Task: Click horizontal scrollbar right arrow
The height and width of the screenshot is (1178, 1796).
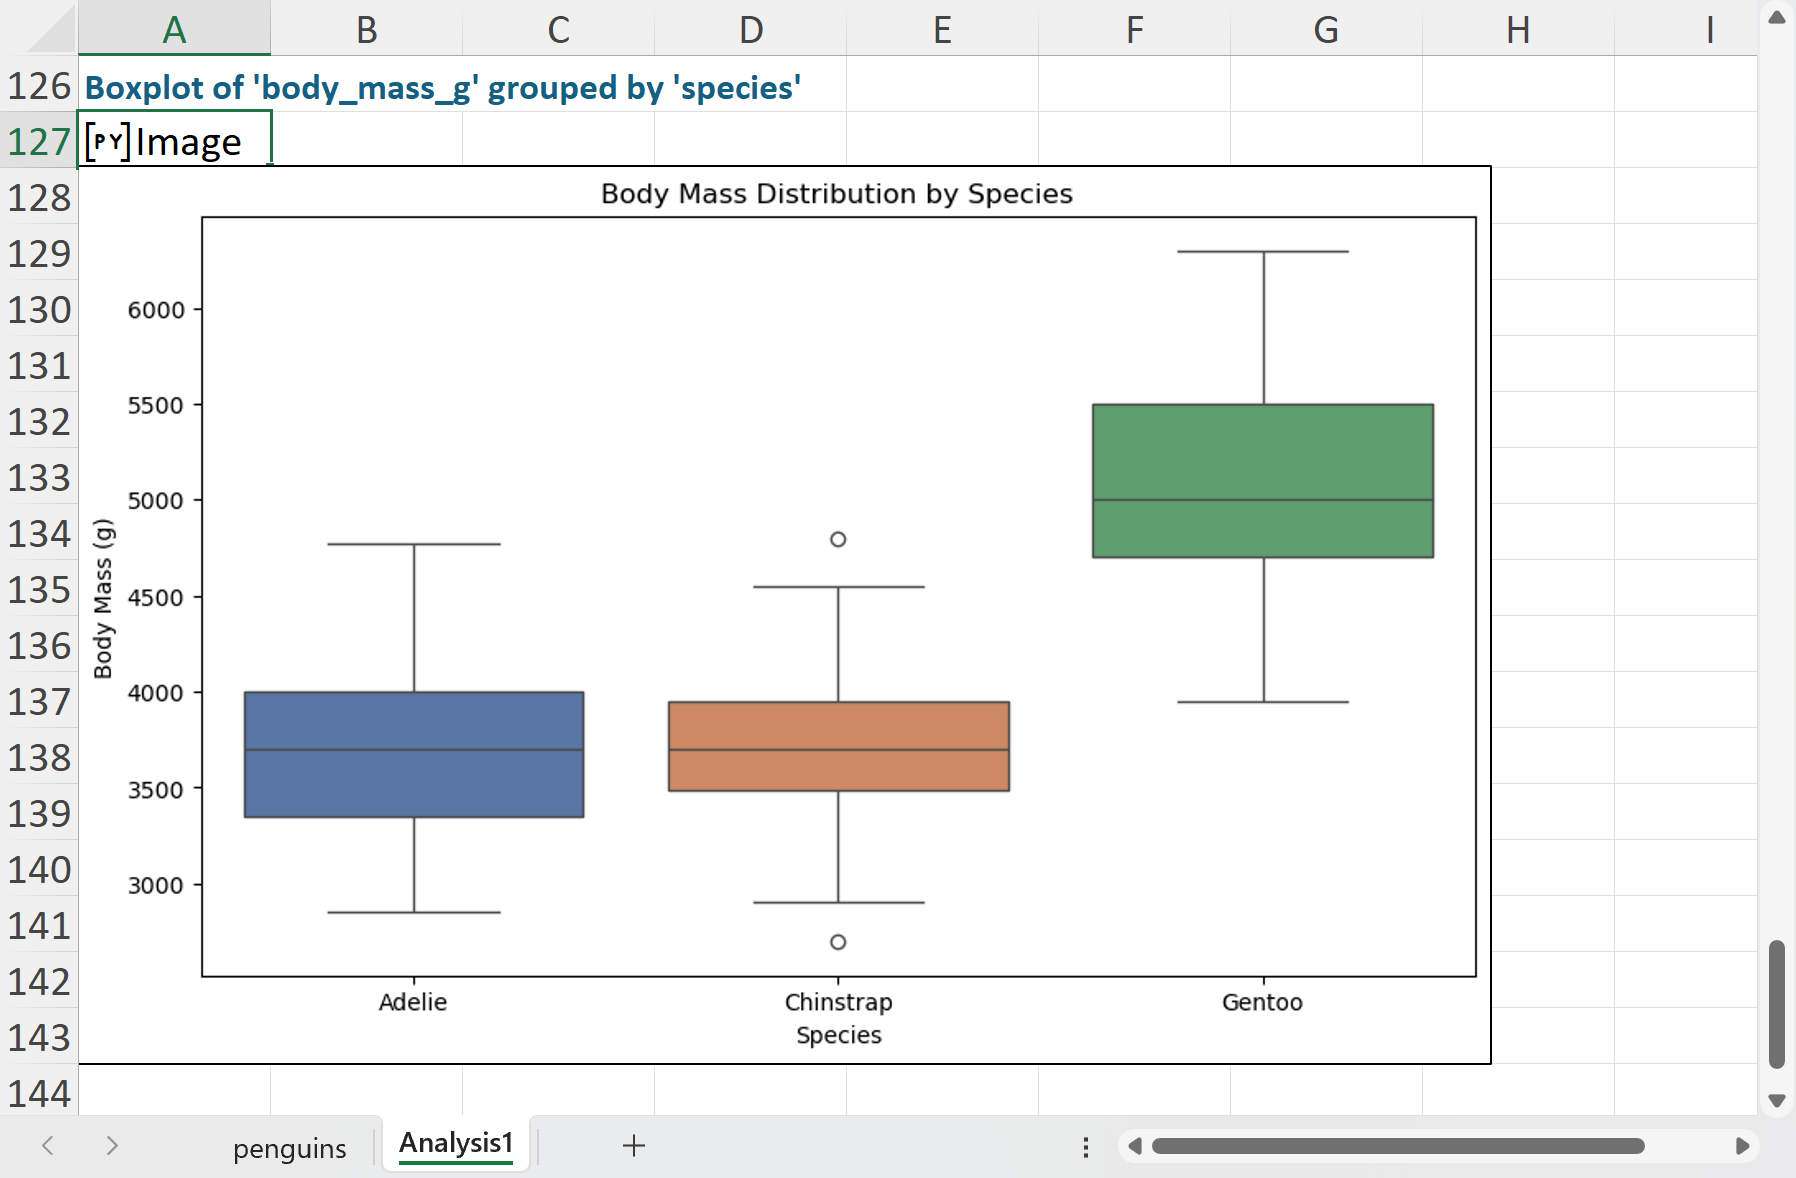Action: point(1741,1146)
